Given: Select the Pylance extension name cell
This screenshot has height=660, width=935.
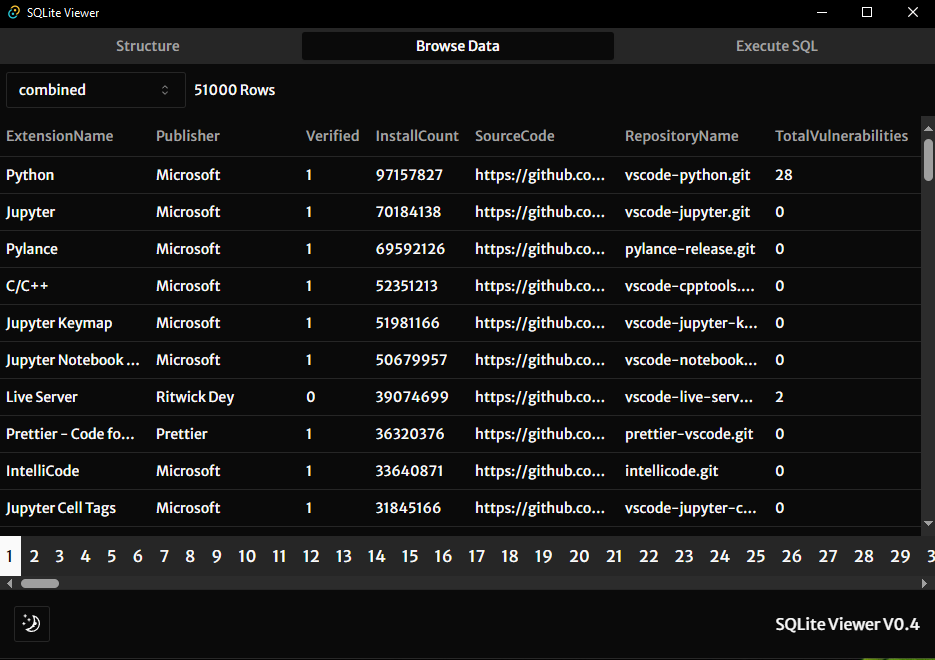Looking at the screenshot, I should [x=32, y=249].
